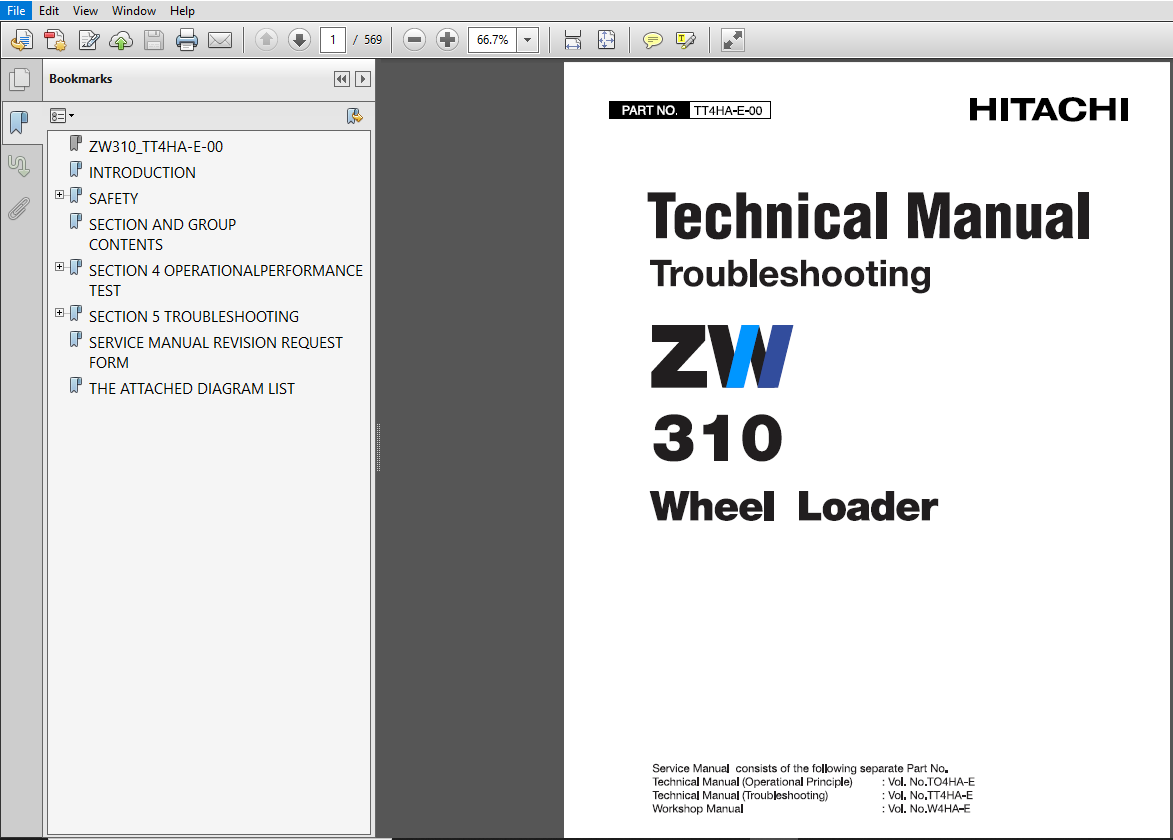The height and width of the screenshot is (840, 1173).
Task: Click the Email envelope icon
Action: pos(220,40)
